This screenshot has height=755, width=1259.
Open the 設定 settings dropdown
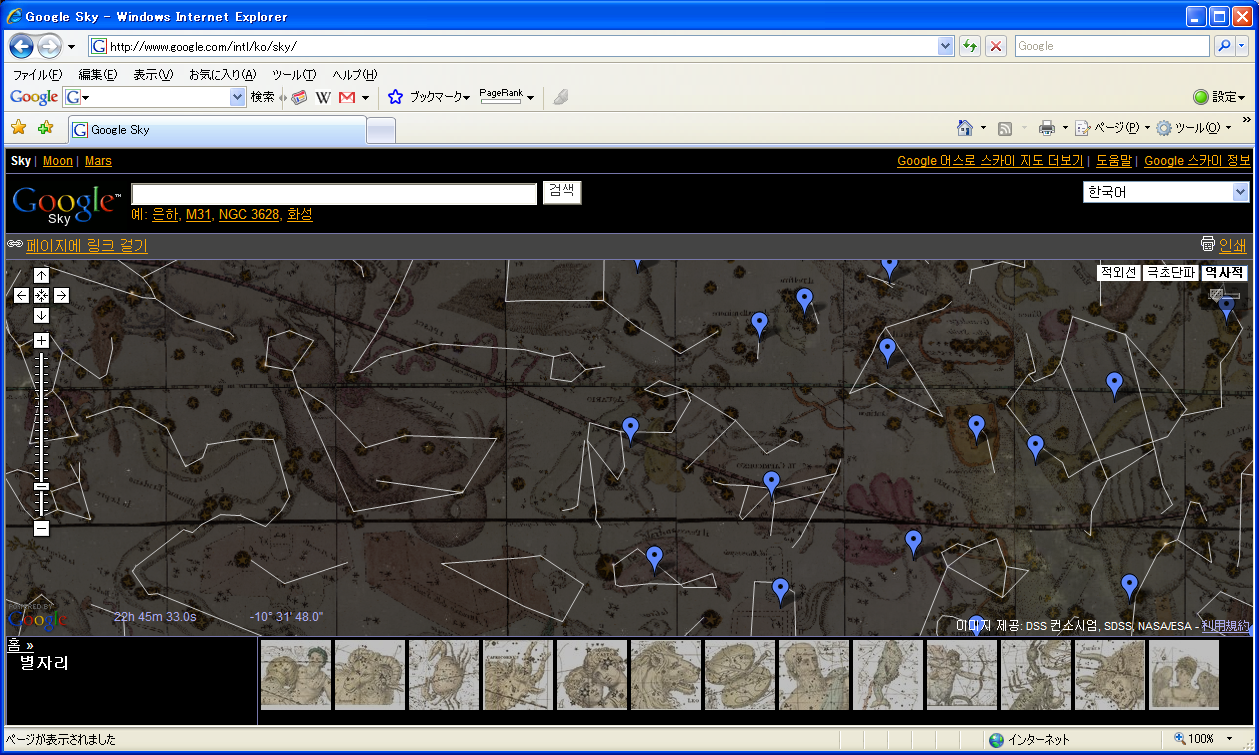click(x=1219, y=97)
